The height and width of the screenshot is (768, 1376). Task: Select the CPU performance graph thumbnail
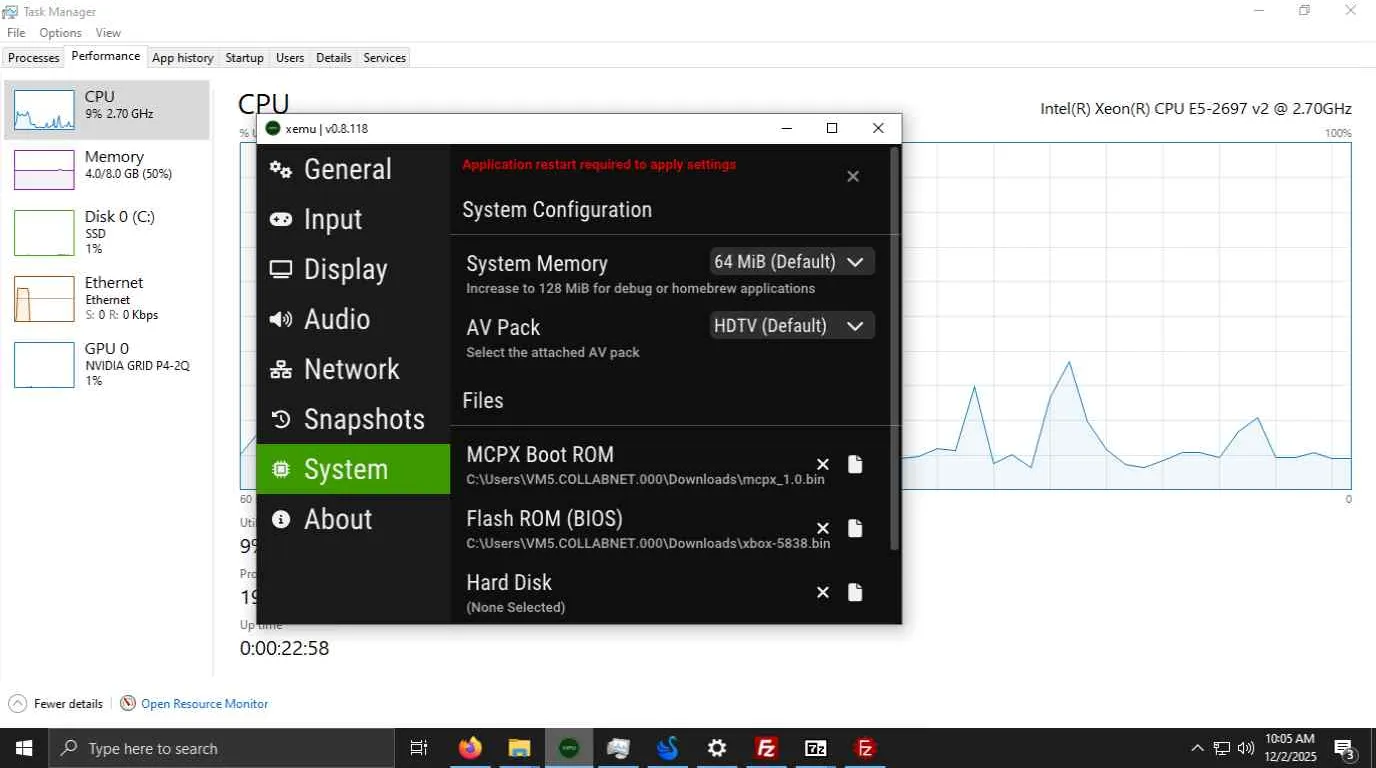click(44, 110)
